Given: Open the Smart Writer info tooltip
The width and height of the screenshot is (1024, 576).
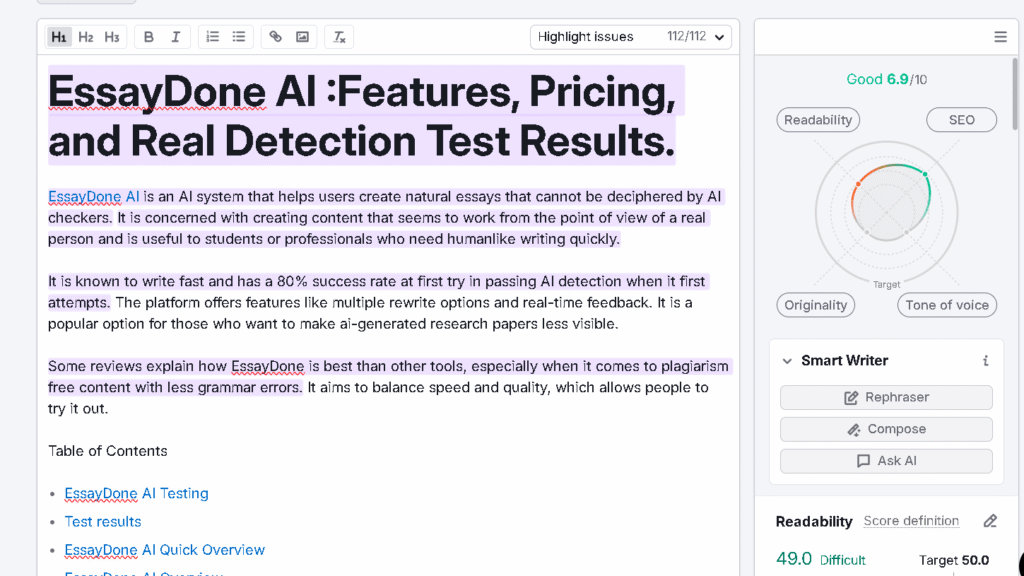Looking at the screenshot, I should [985, 360].
